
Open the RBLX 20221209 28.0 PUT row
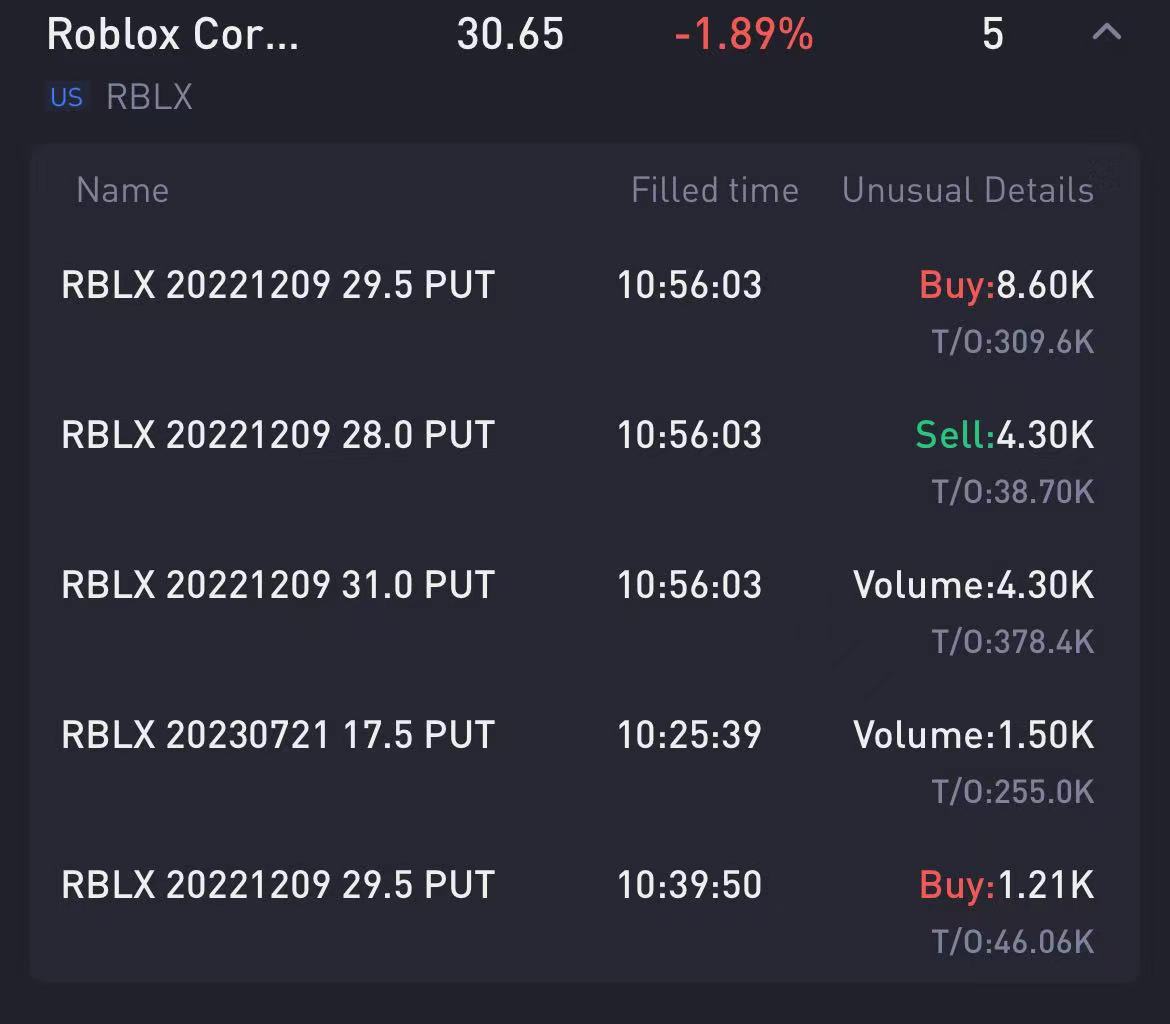(x=278, y=436)
